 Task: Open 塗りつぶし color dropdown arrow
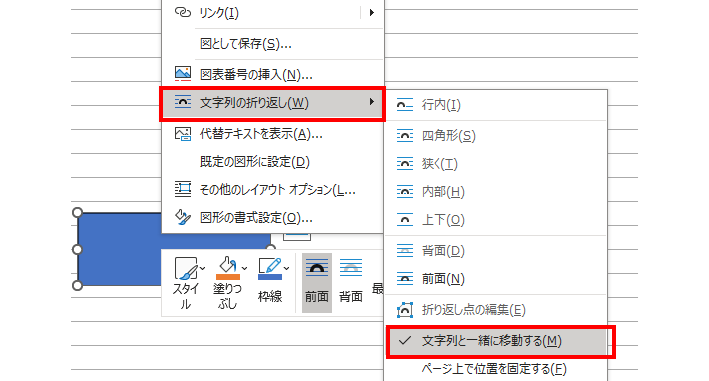pyautogui.click(x=245, y=268)
